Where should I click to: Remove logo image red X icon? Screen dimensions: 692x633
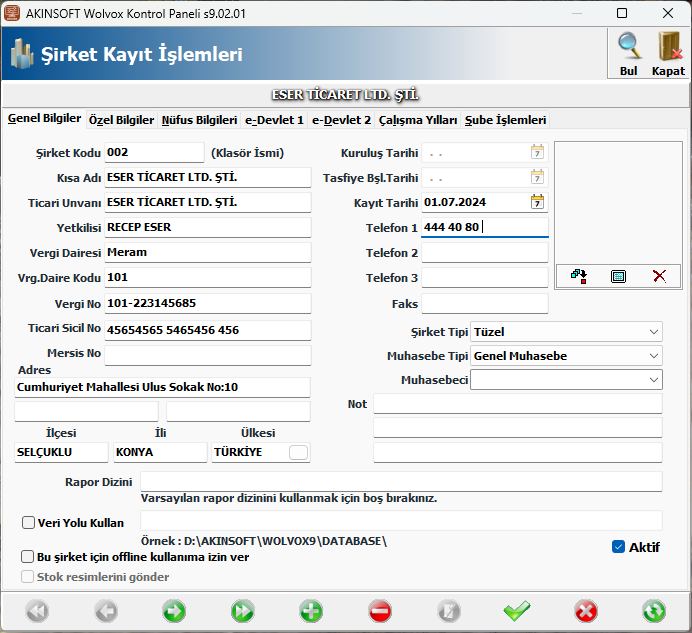(659, 276)
